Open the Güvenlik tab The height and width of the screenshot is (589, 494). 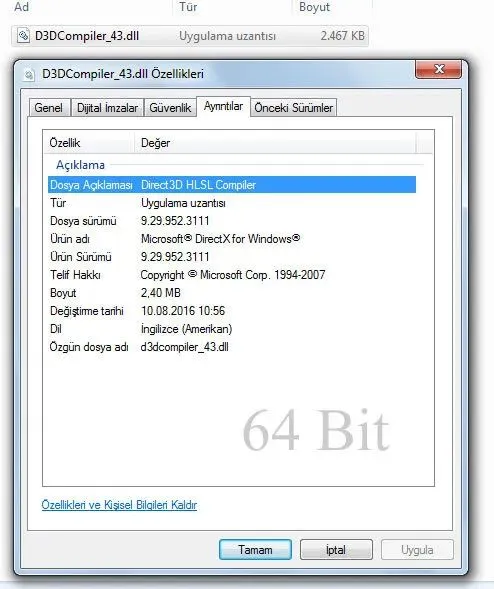tap(170, 108)
